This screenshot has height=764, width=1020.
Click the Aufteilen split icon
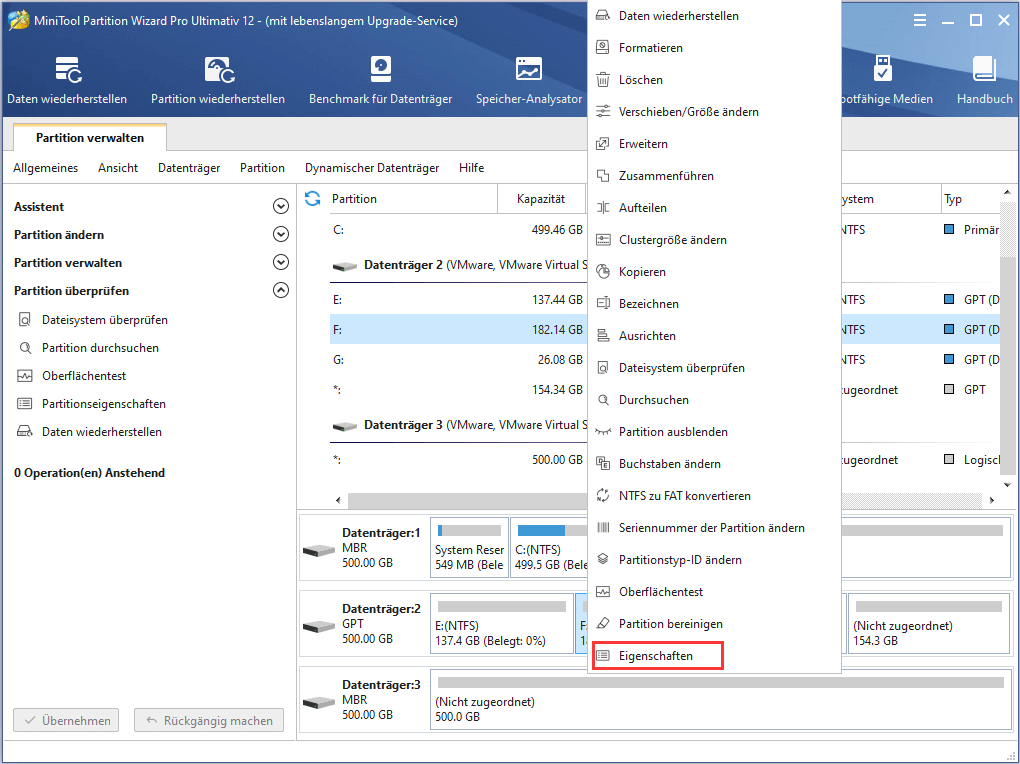coord(603,208)
